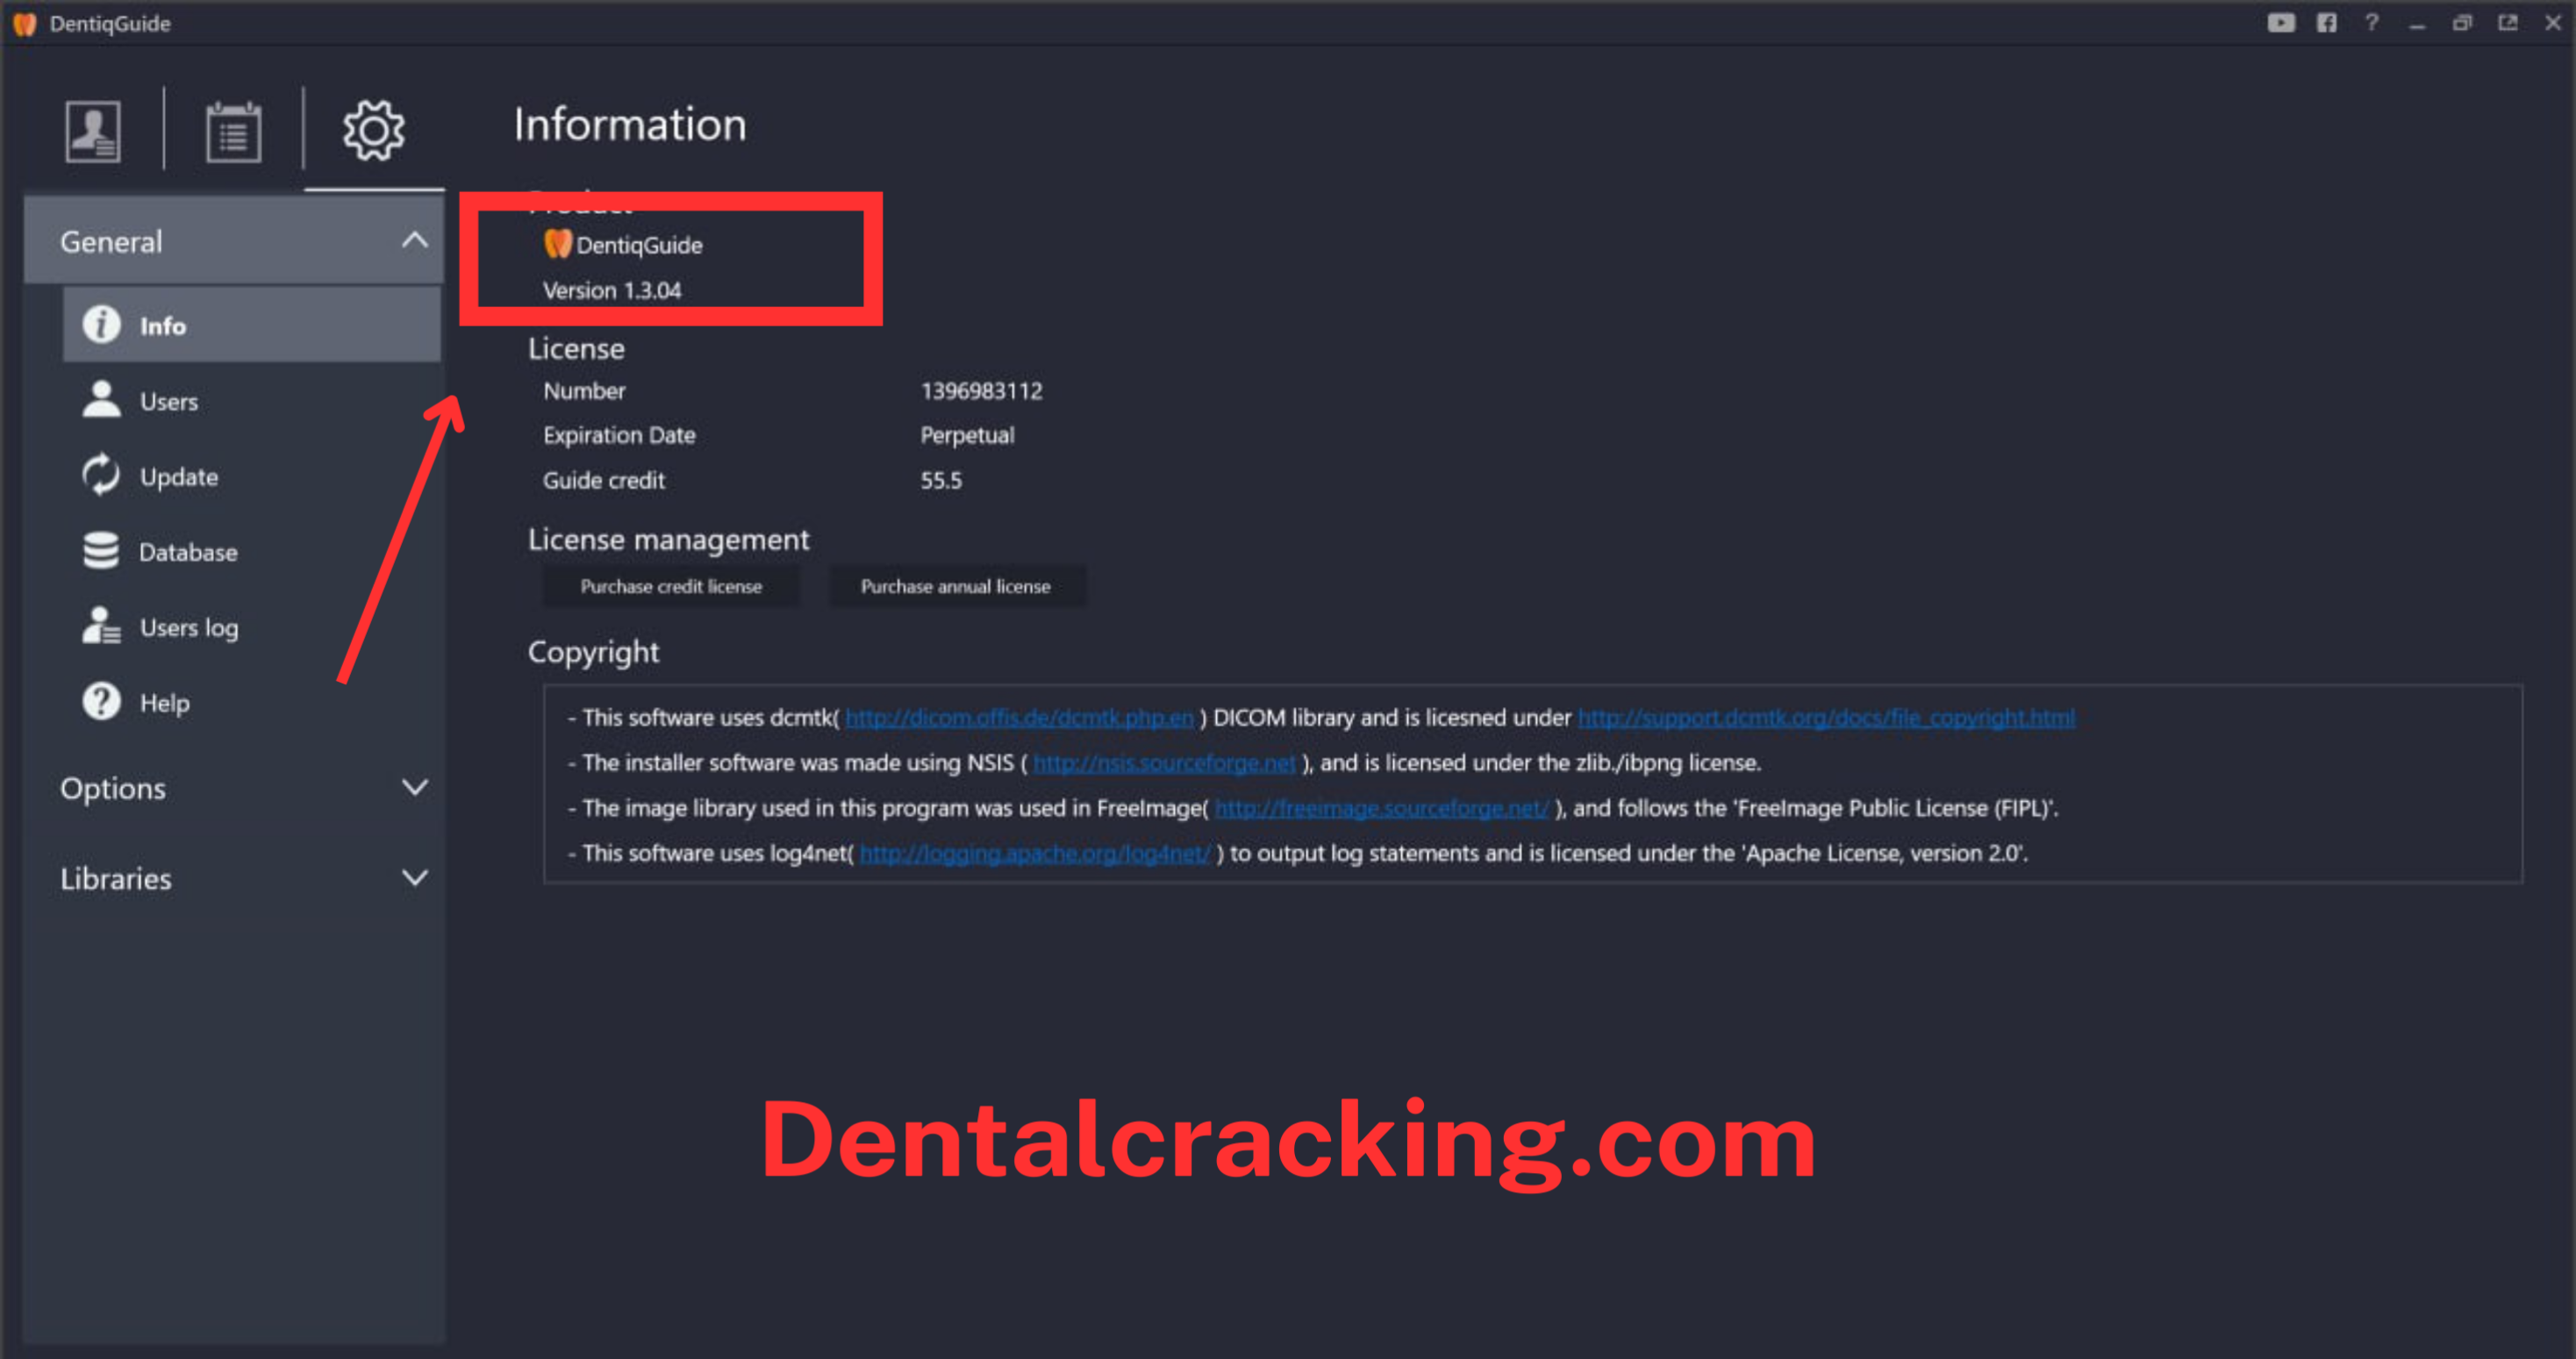
Task: Open the NSIS sourceforge link
Action: tap(1164, 763)
